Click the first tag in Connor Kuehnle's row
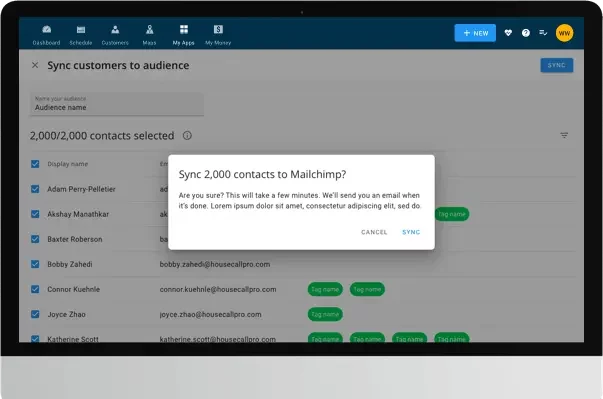Viewport: 603px width, 399px height. [x=325, y=289]
